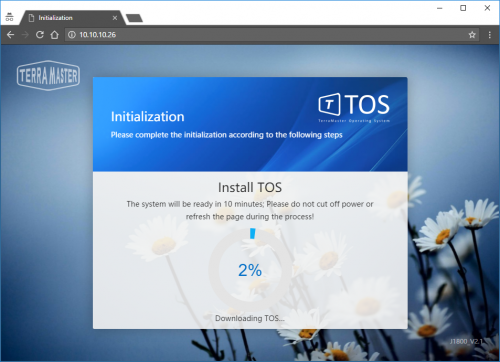Click the Downloading TOS status text
The width and height of the screenshot is (500, 362).
[250, 318]
